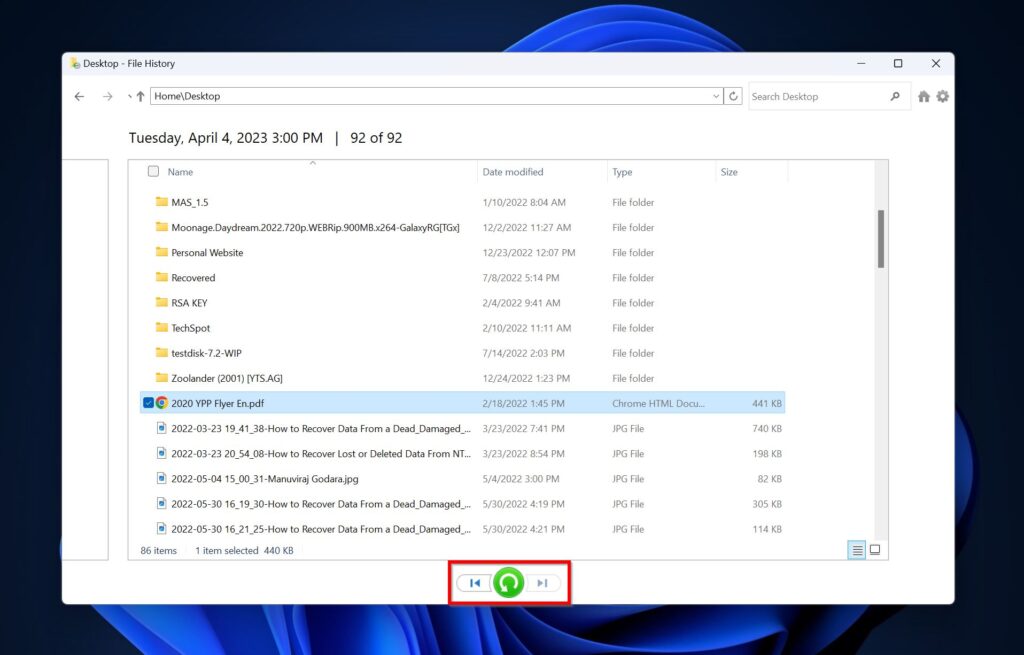The image size is (1024, 655).
Task: Switch to details view layout
Action: coord(857,550)
